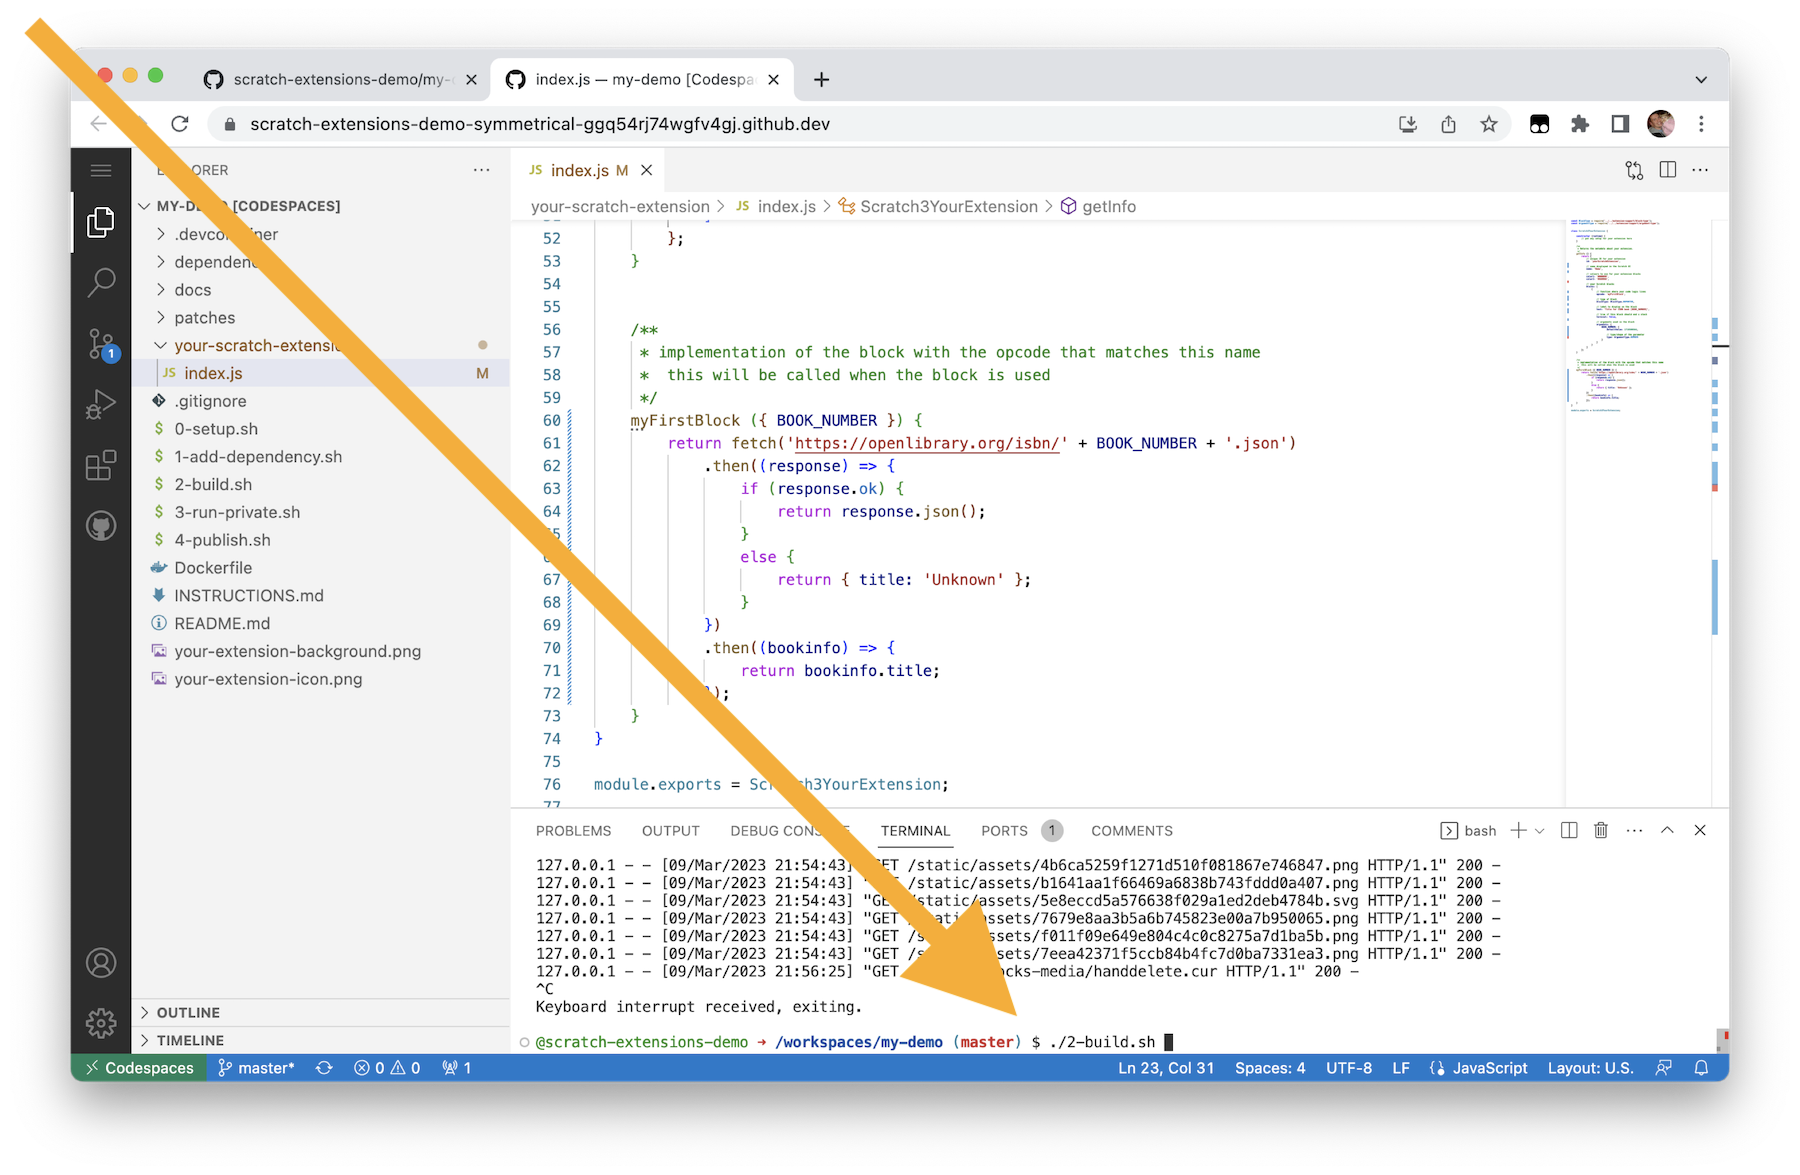
Task: Open the Extensions view
Action: (100, 465)
